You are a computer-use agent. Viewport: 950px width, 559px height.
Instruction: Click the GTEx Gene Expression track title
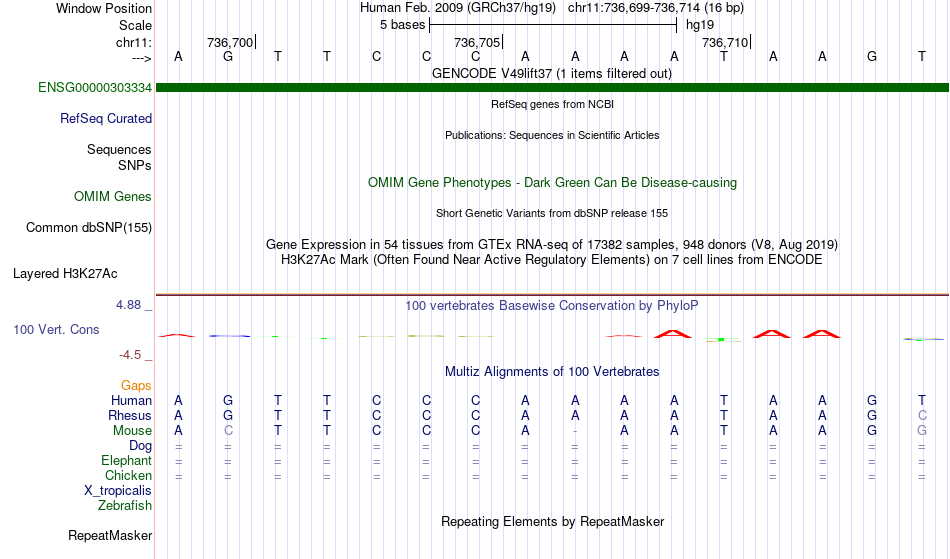tap(552, 245)
